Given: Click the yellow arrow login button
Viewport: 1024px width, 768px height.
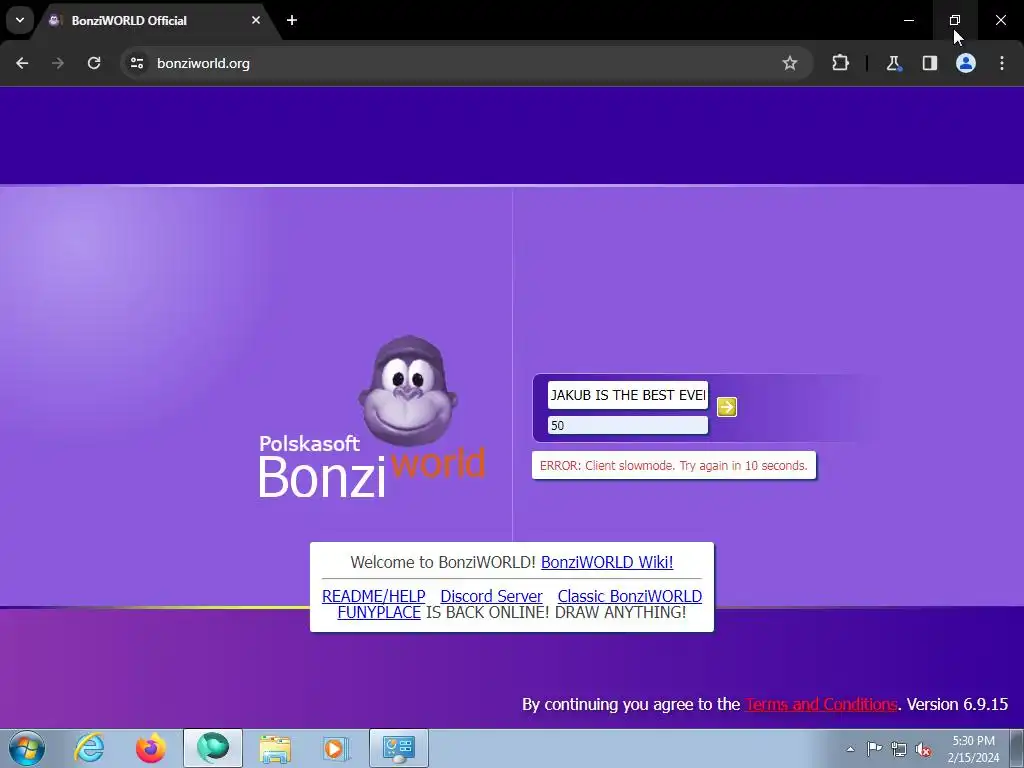Looking at the screenshot, I should click(x=726, y=407).
